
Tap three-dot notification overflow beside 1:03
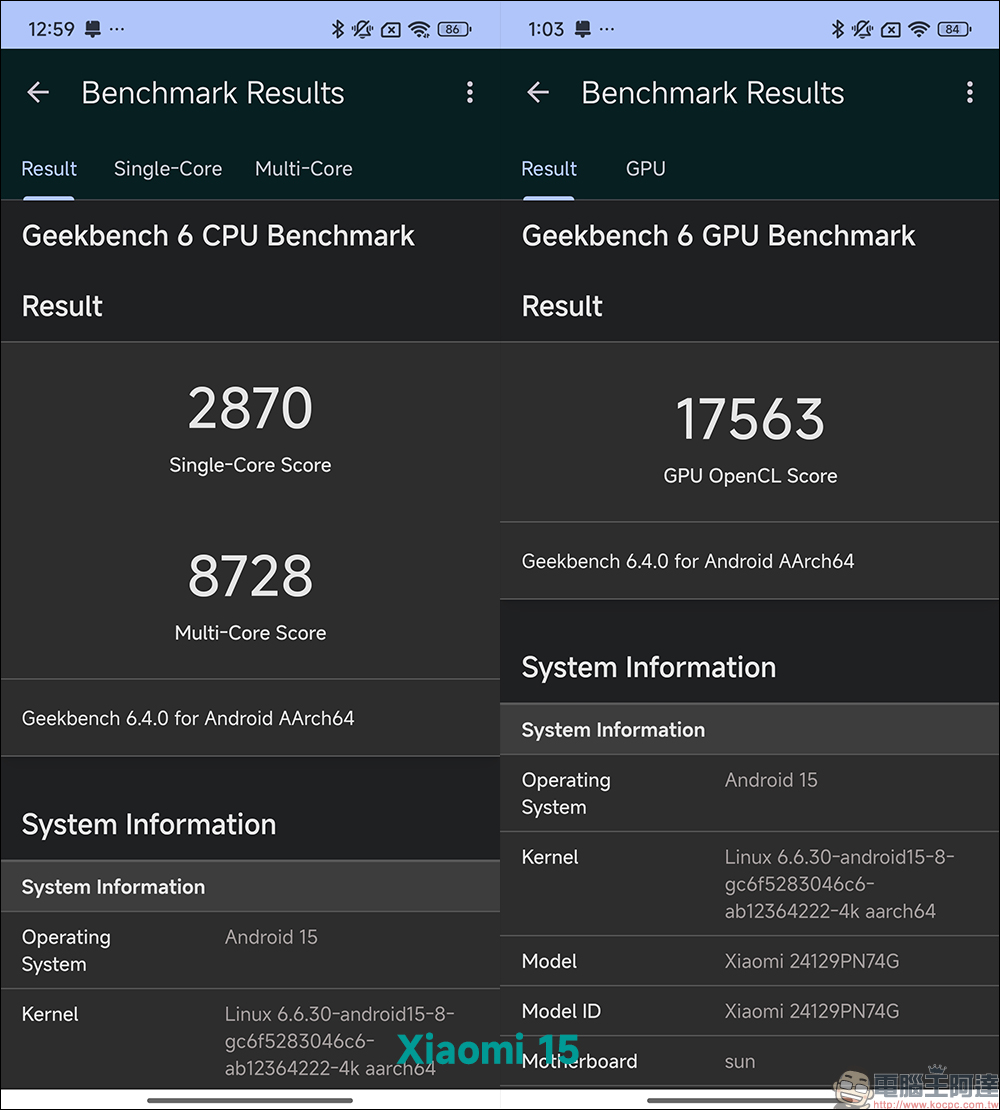[x=607, y=29]
